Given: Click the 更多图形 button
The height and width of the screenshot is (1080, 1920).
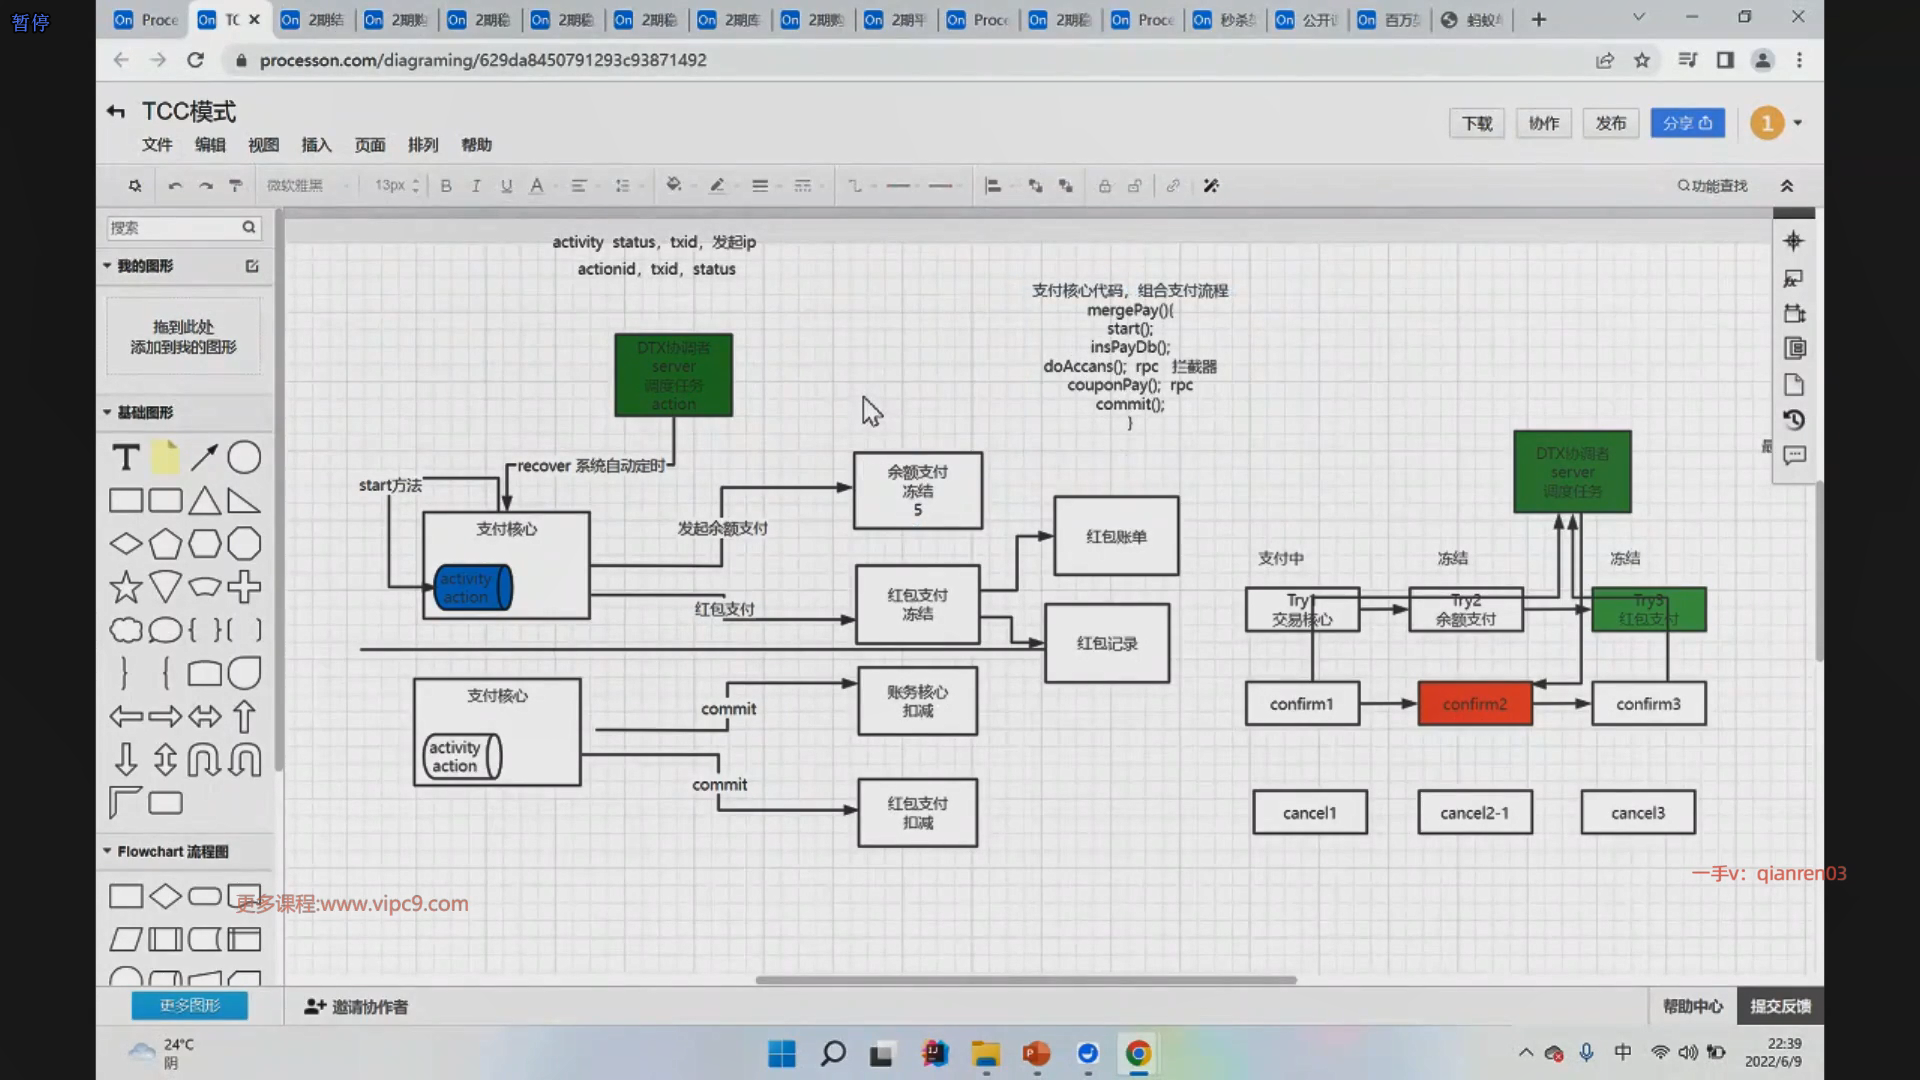Looking at the screenshot, I should 189,1005.
